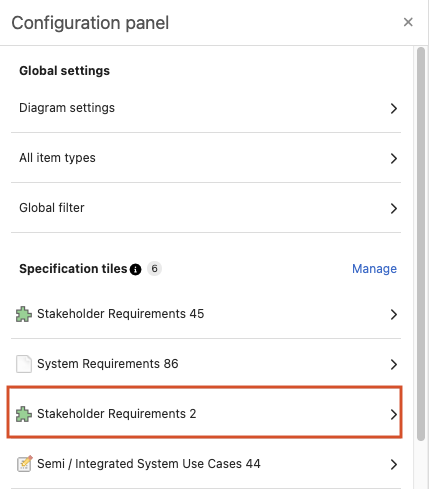Click the Manage link
Image resolution: width=429 pixels, height=489 pixels.
[374, 269]
